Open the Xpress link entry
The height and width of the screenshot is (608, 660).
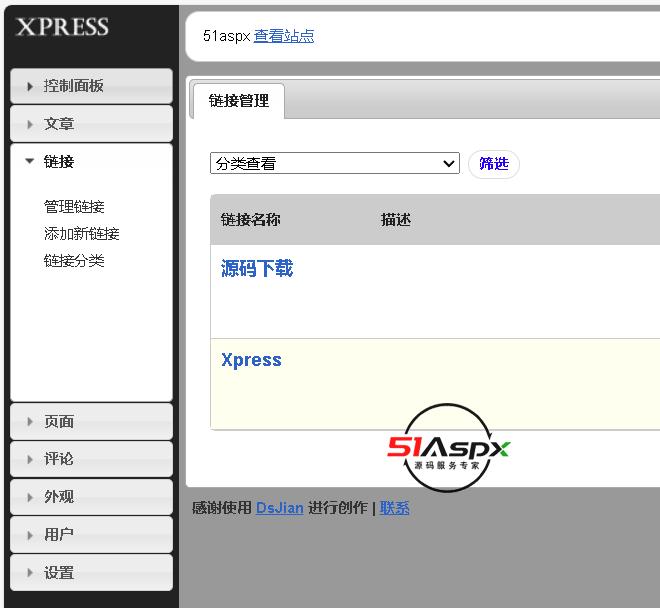(x=251, y=360)
